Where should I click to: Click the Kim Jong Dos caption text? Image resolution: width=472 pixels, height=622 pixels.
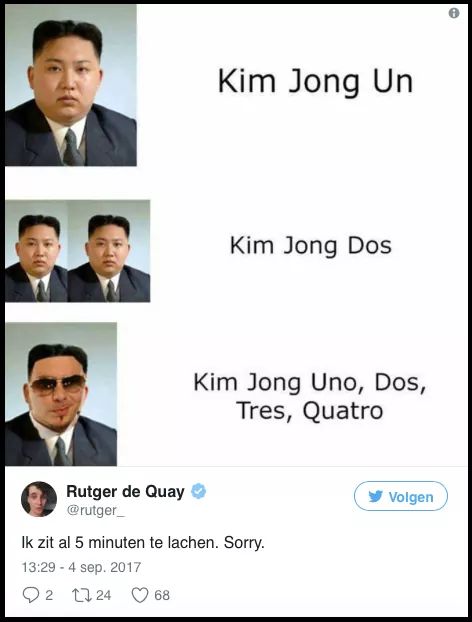click(x=311, y=246)
